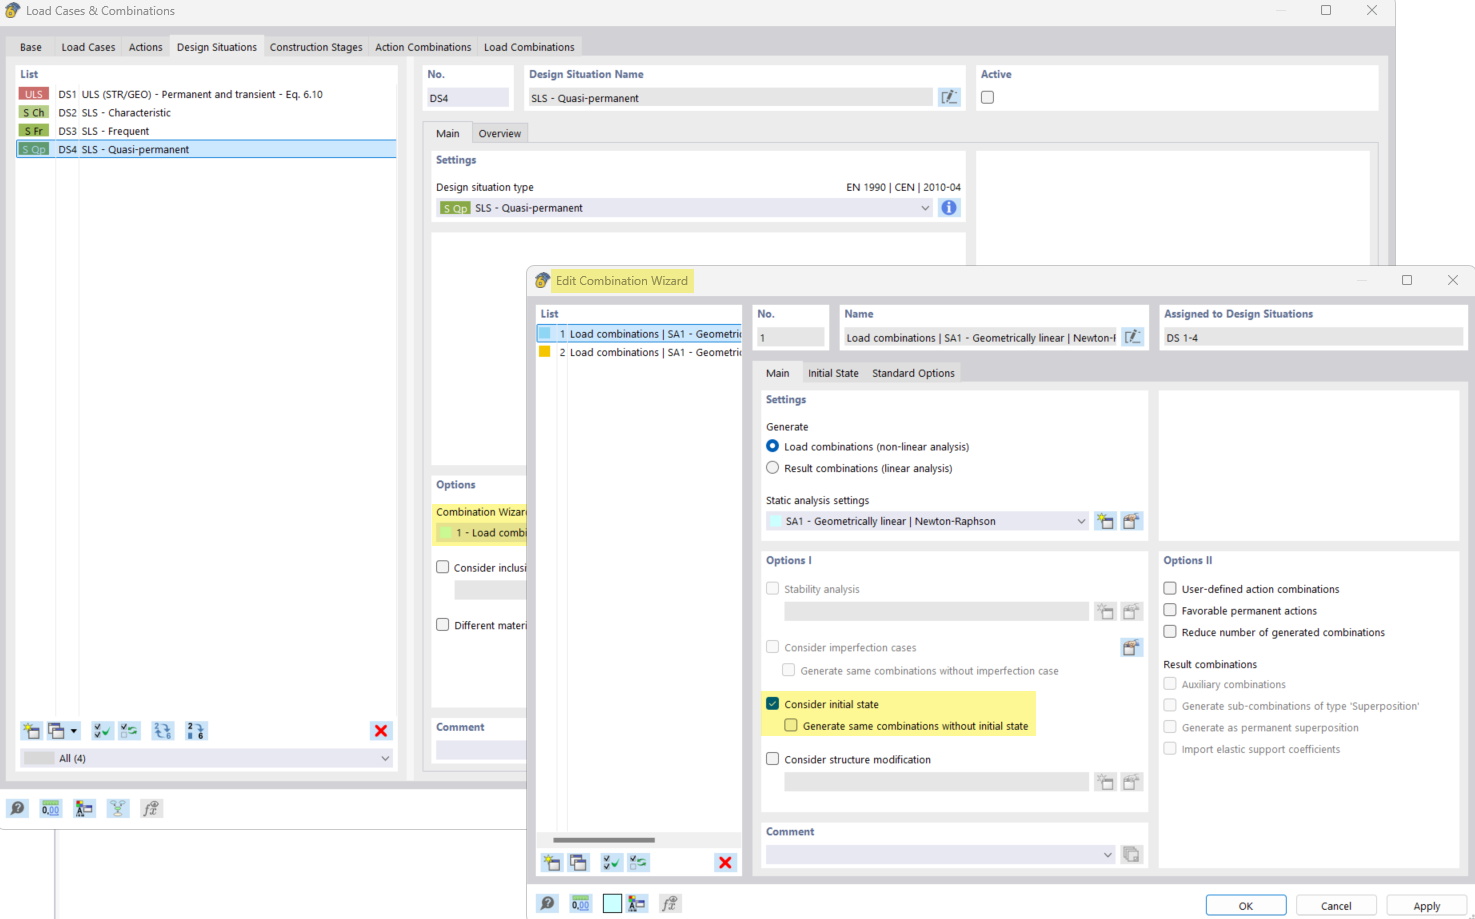Click select all icon in Edit Combination Wizard list

coord(612,862)
